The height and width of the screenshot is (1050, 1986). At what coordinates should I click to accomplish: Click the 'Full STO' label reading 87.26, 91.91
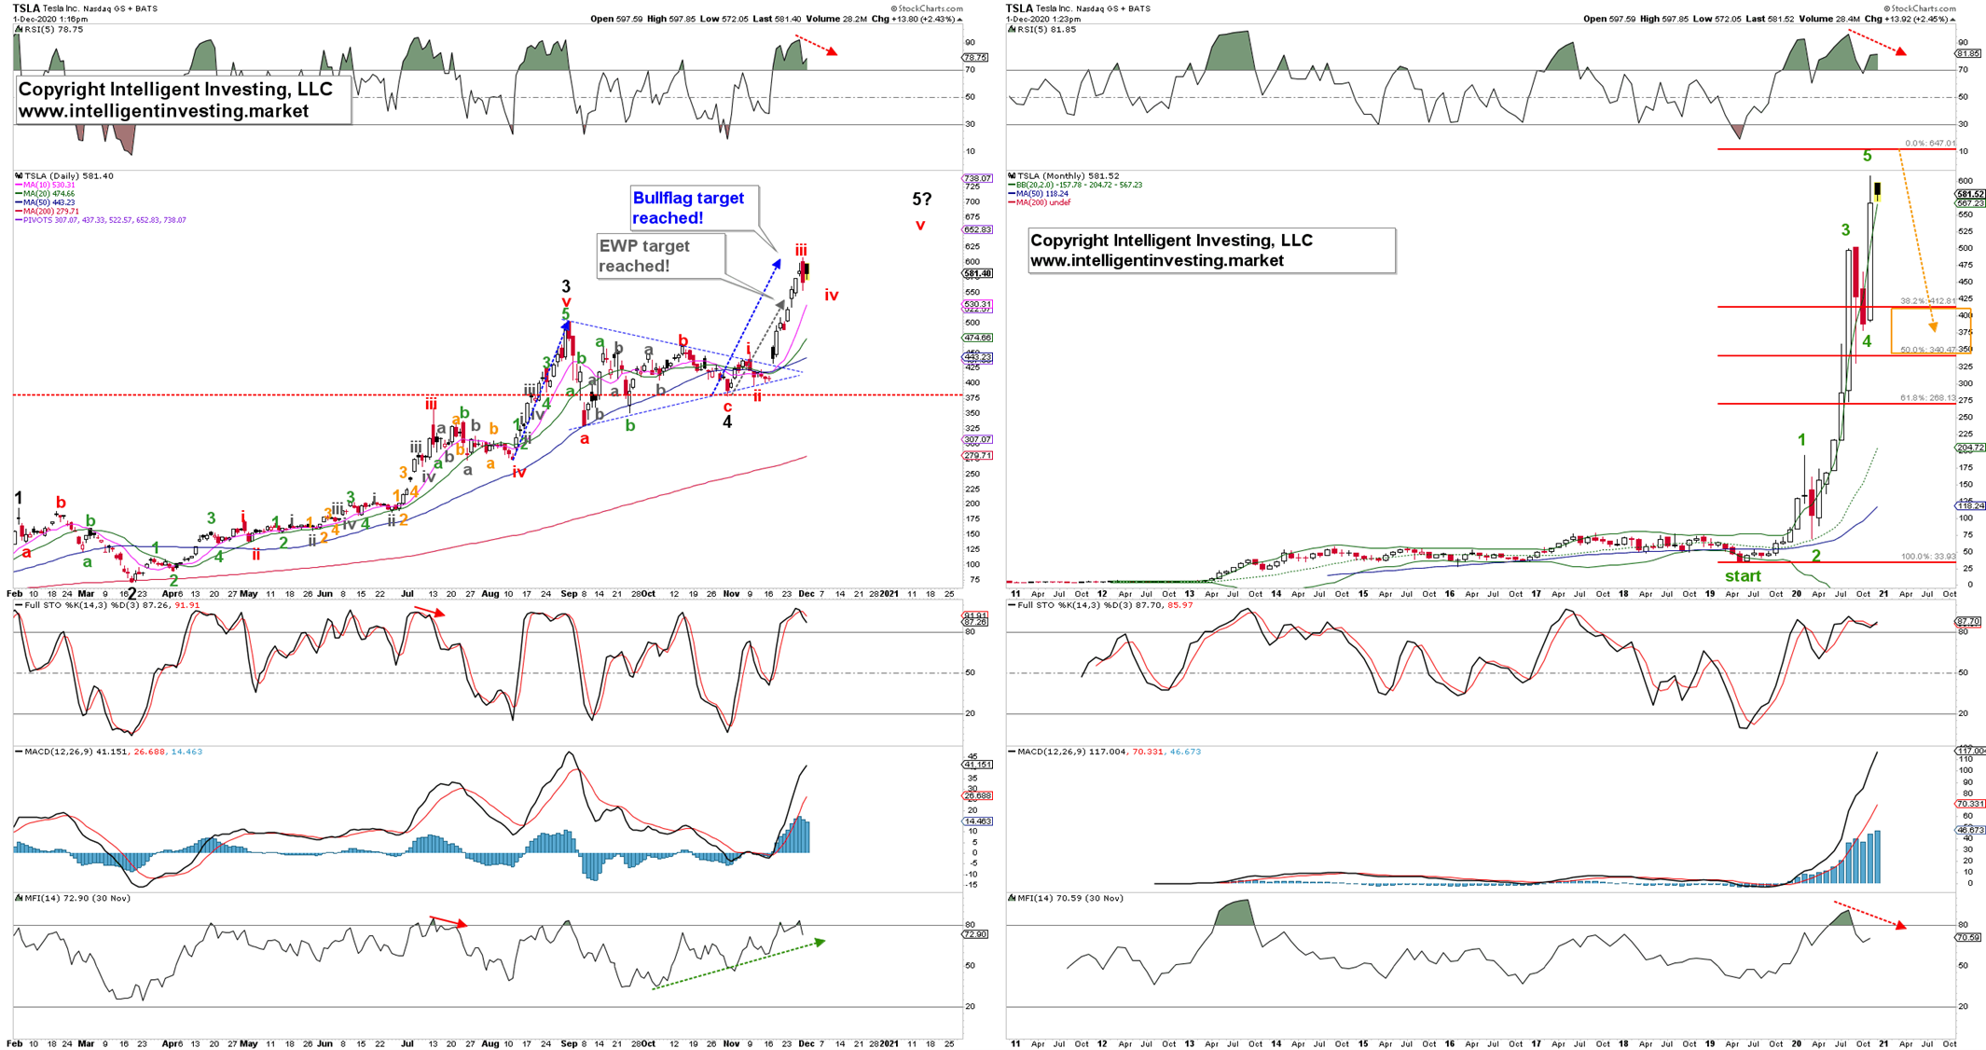106,605
